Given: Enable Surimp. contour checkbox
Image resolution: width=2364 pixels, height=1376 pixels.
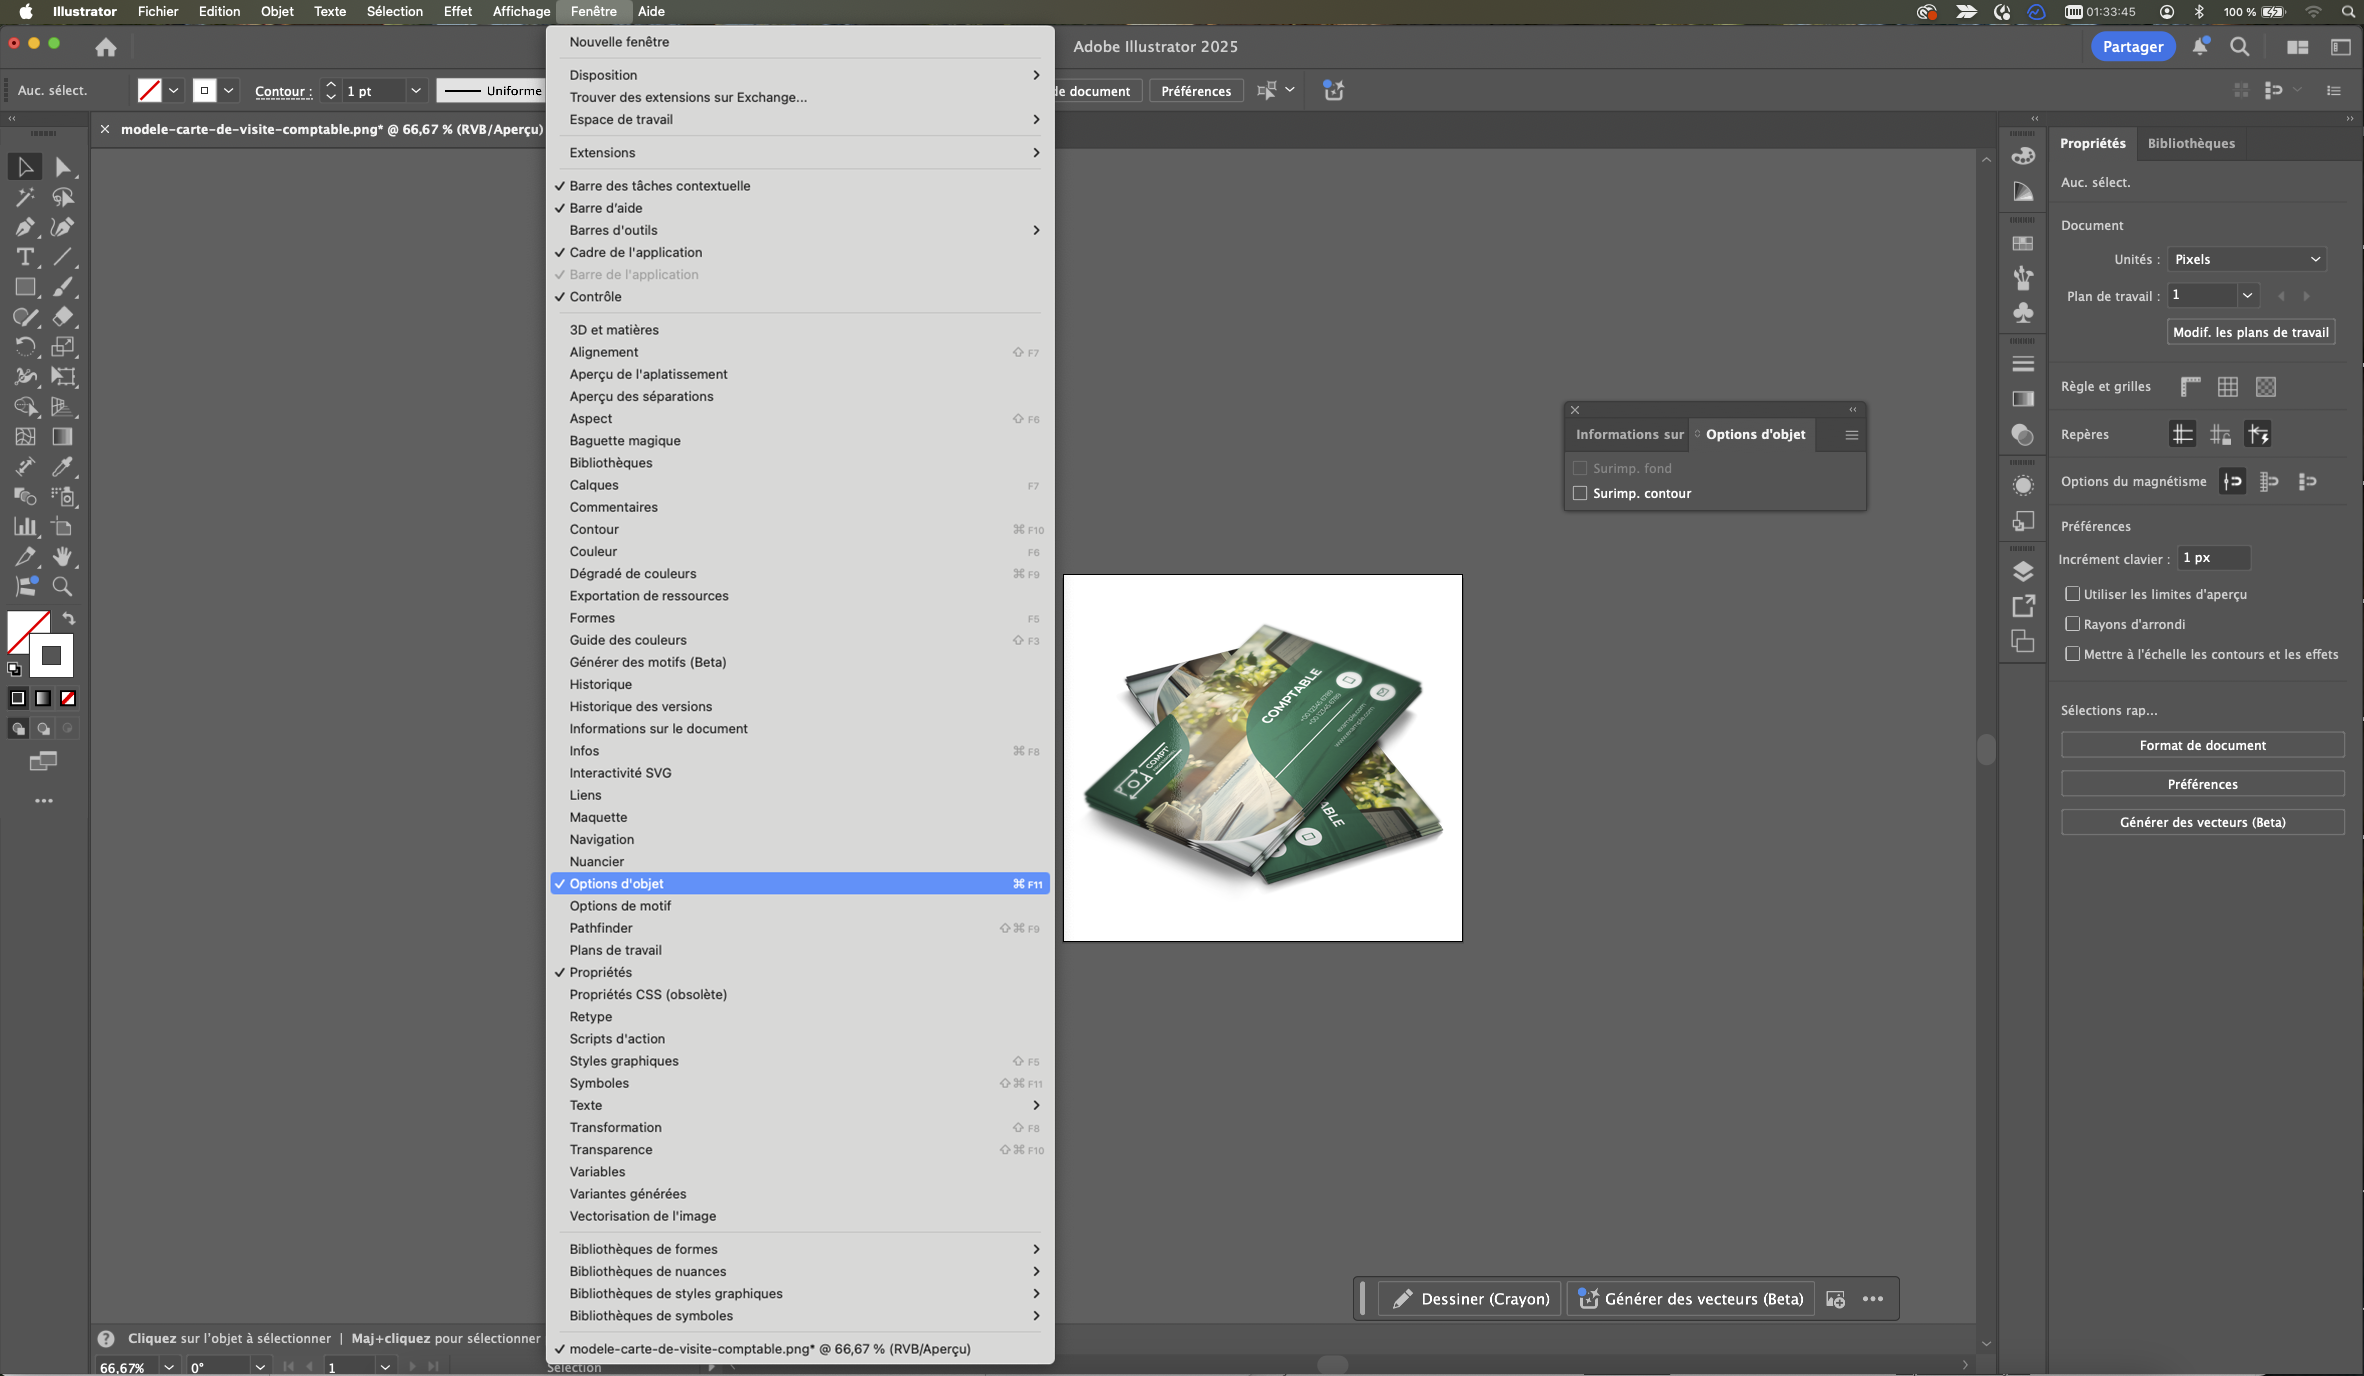Looking at the screenshot, I should point(1580,493).
